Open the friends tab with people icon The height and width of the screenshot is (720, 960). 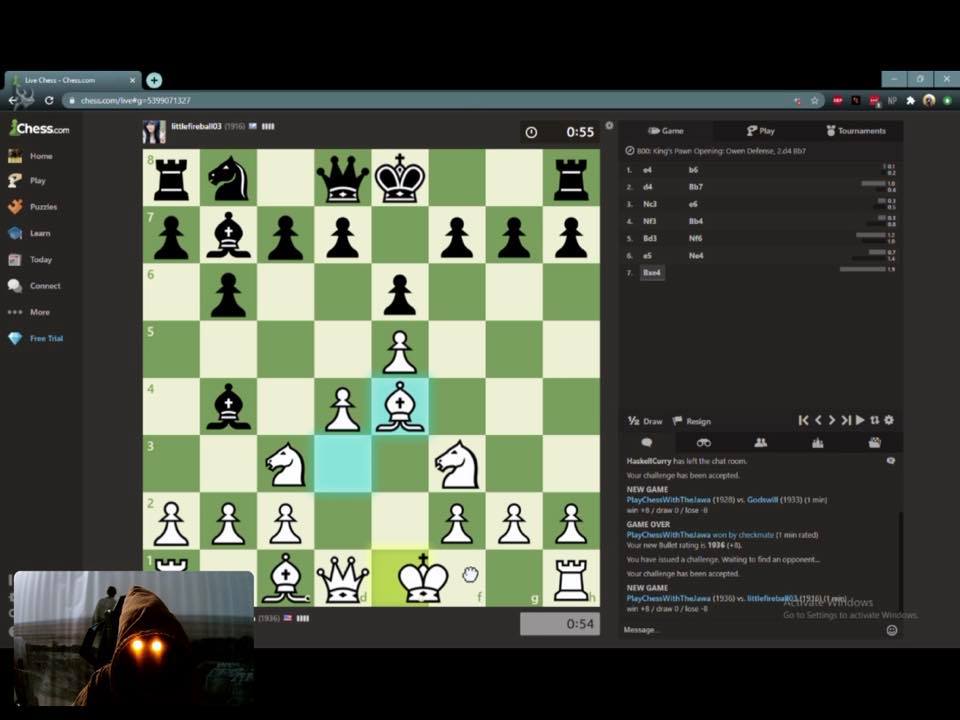pyautogui.click(x=760, y=443)
